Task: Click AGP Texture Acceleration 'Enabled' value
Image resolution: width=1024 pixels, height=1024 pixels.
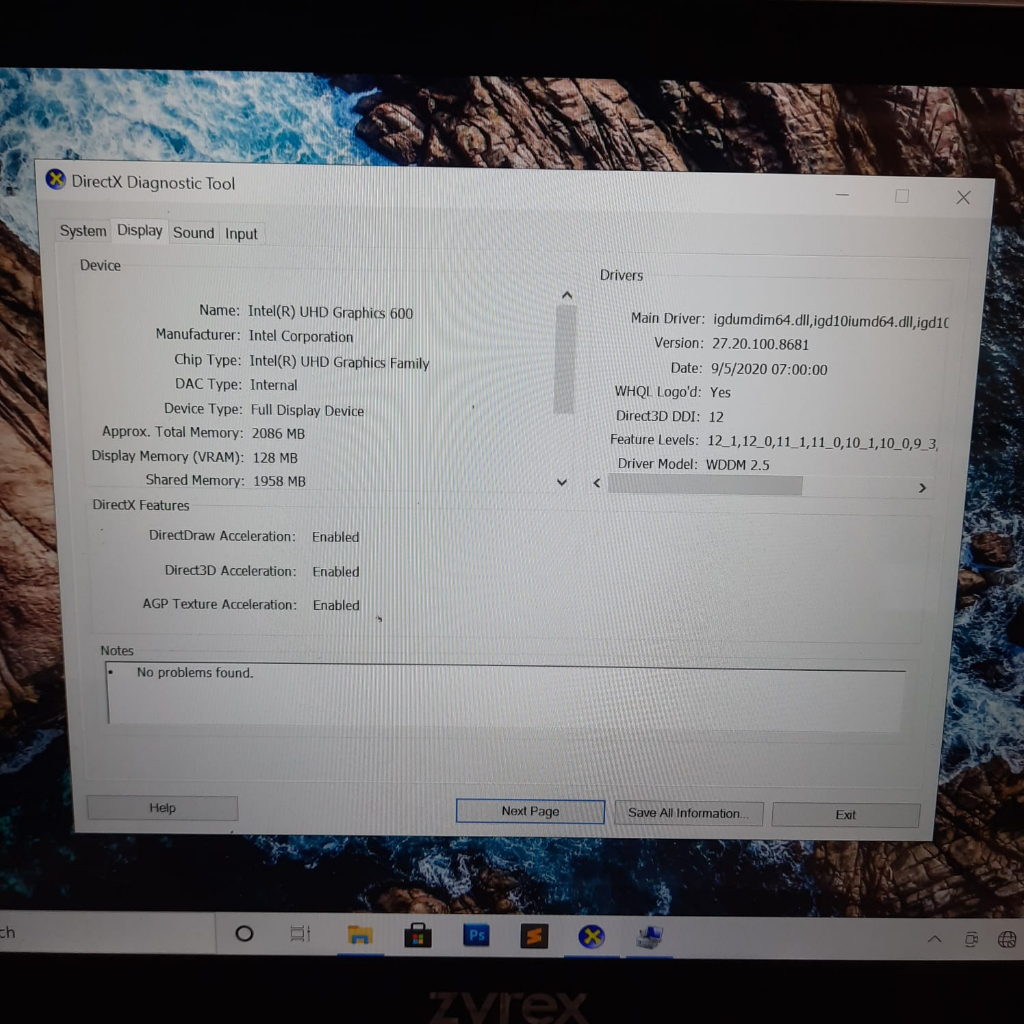Action: pyautogui.click(x=336, y=605)
